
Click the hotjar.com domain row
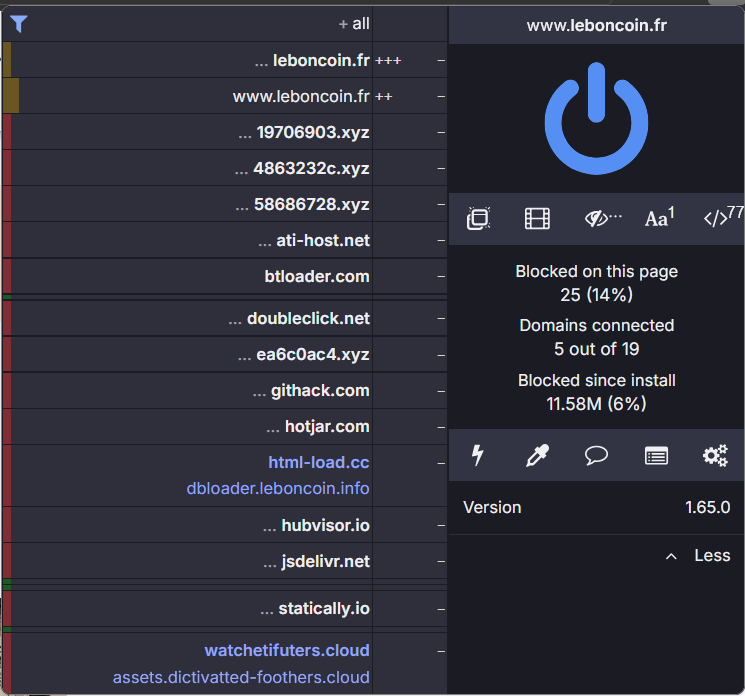tap(188, 427)
